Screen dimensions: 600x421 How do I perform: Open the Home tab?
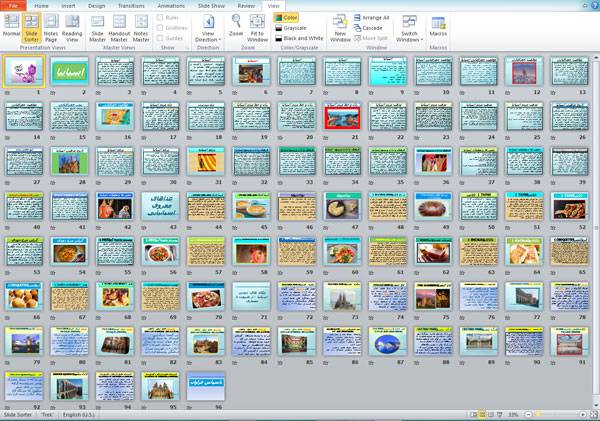click(x=41, y=6)
